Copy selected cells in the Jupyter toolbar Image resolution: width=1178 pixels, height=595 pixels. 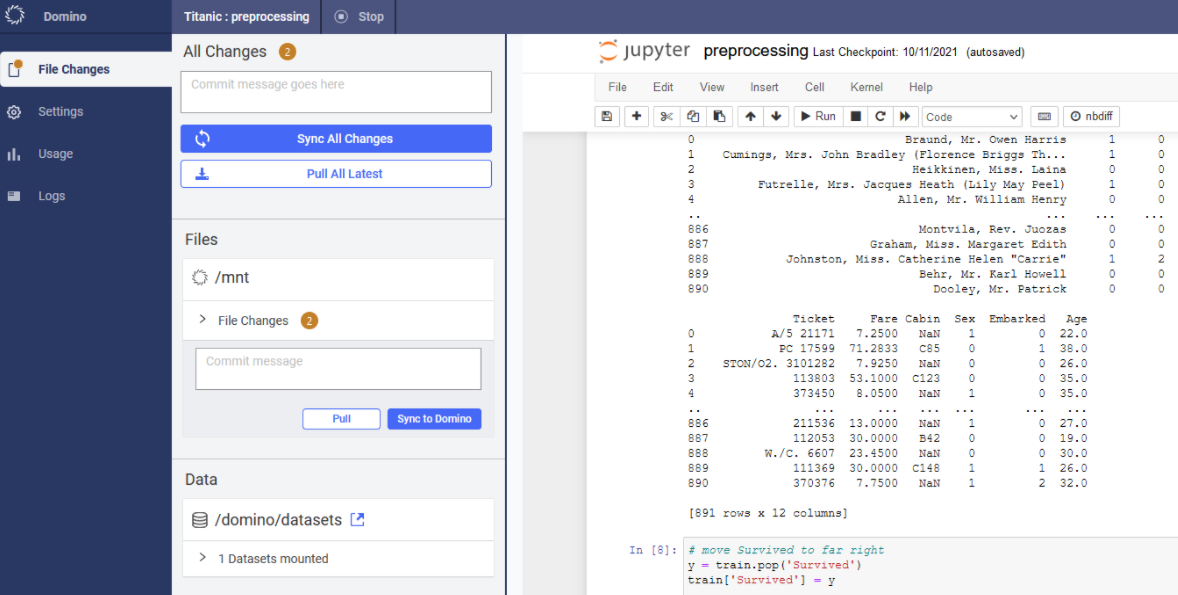[693, 116]
